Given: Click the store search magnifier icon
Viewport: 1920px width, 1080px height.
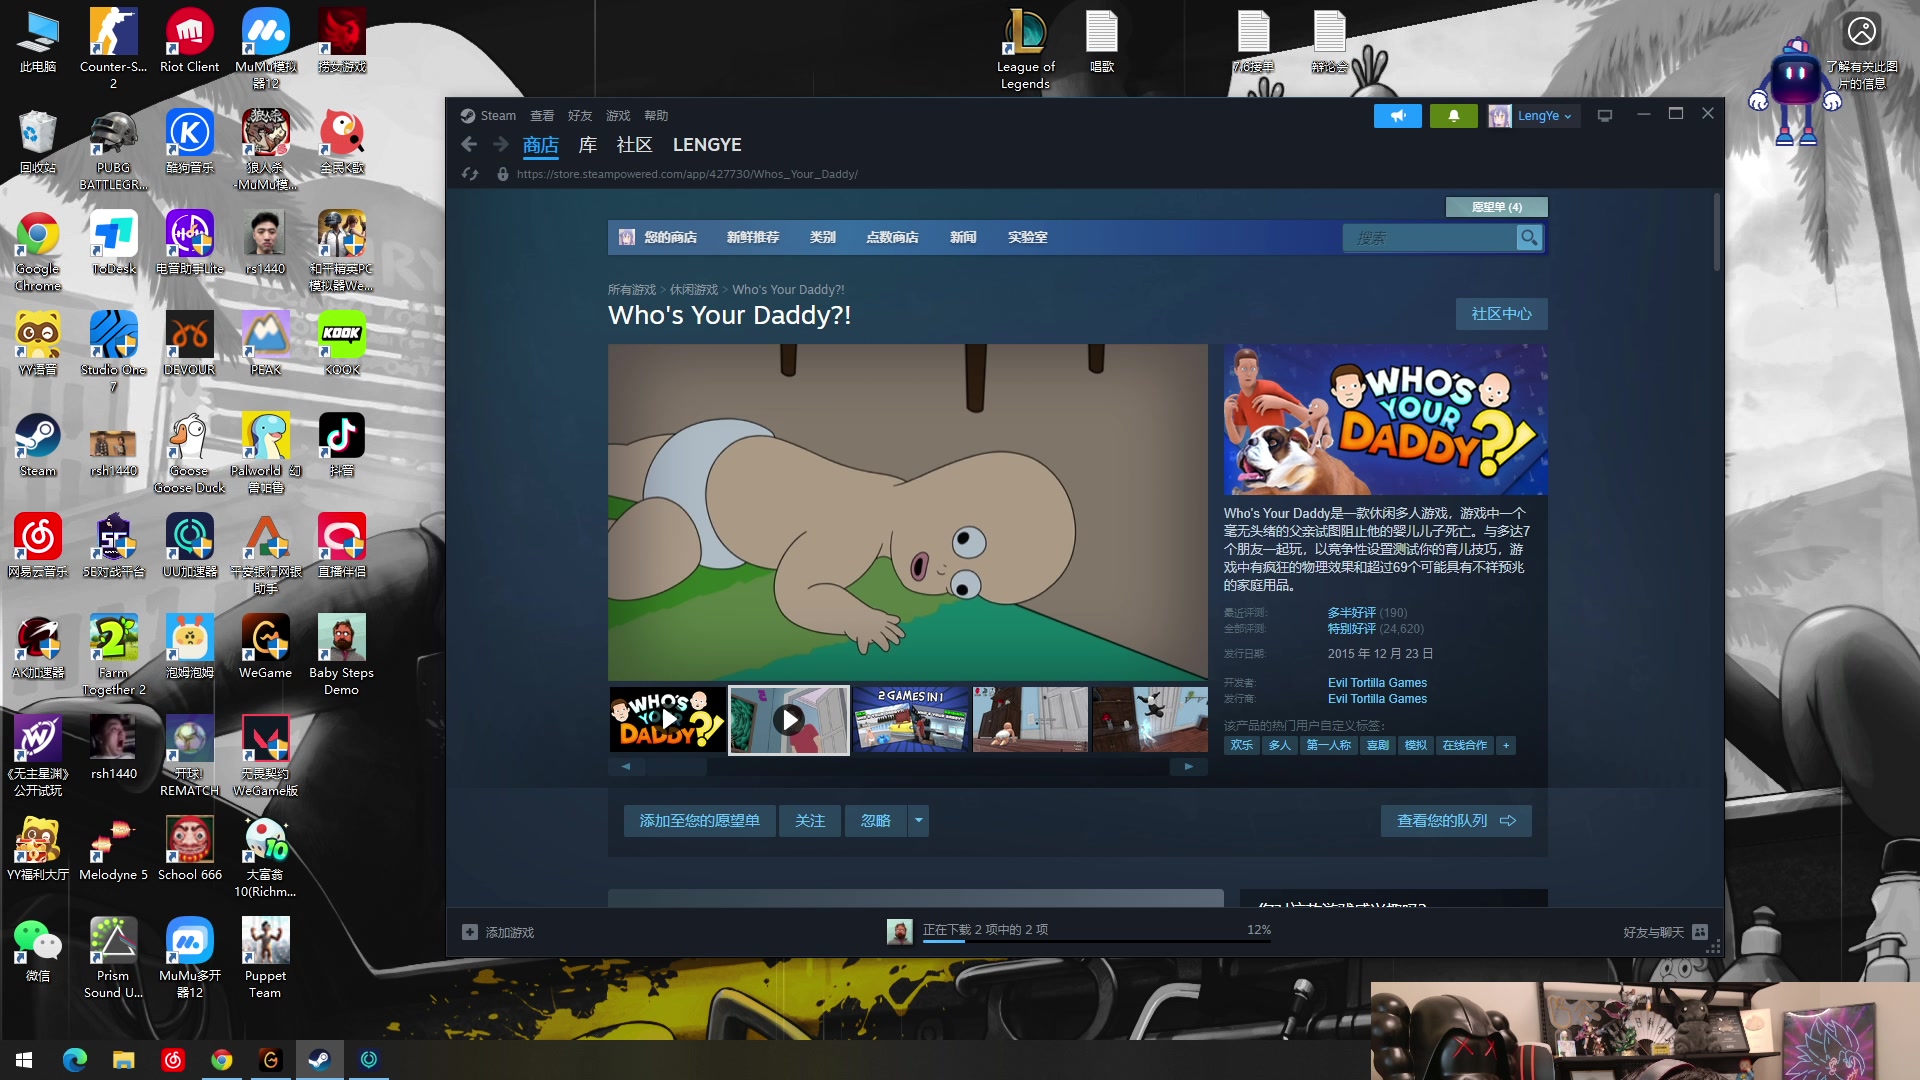Looking at the screenshot, I should (1529, 238).
